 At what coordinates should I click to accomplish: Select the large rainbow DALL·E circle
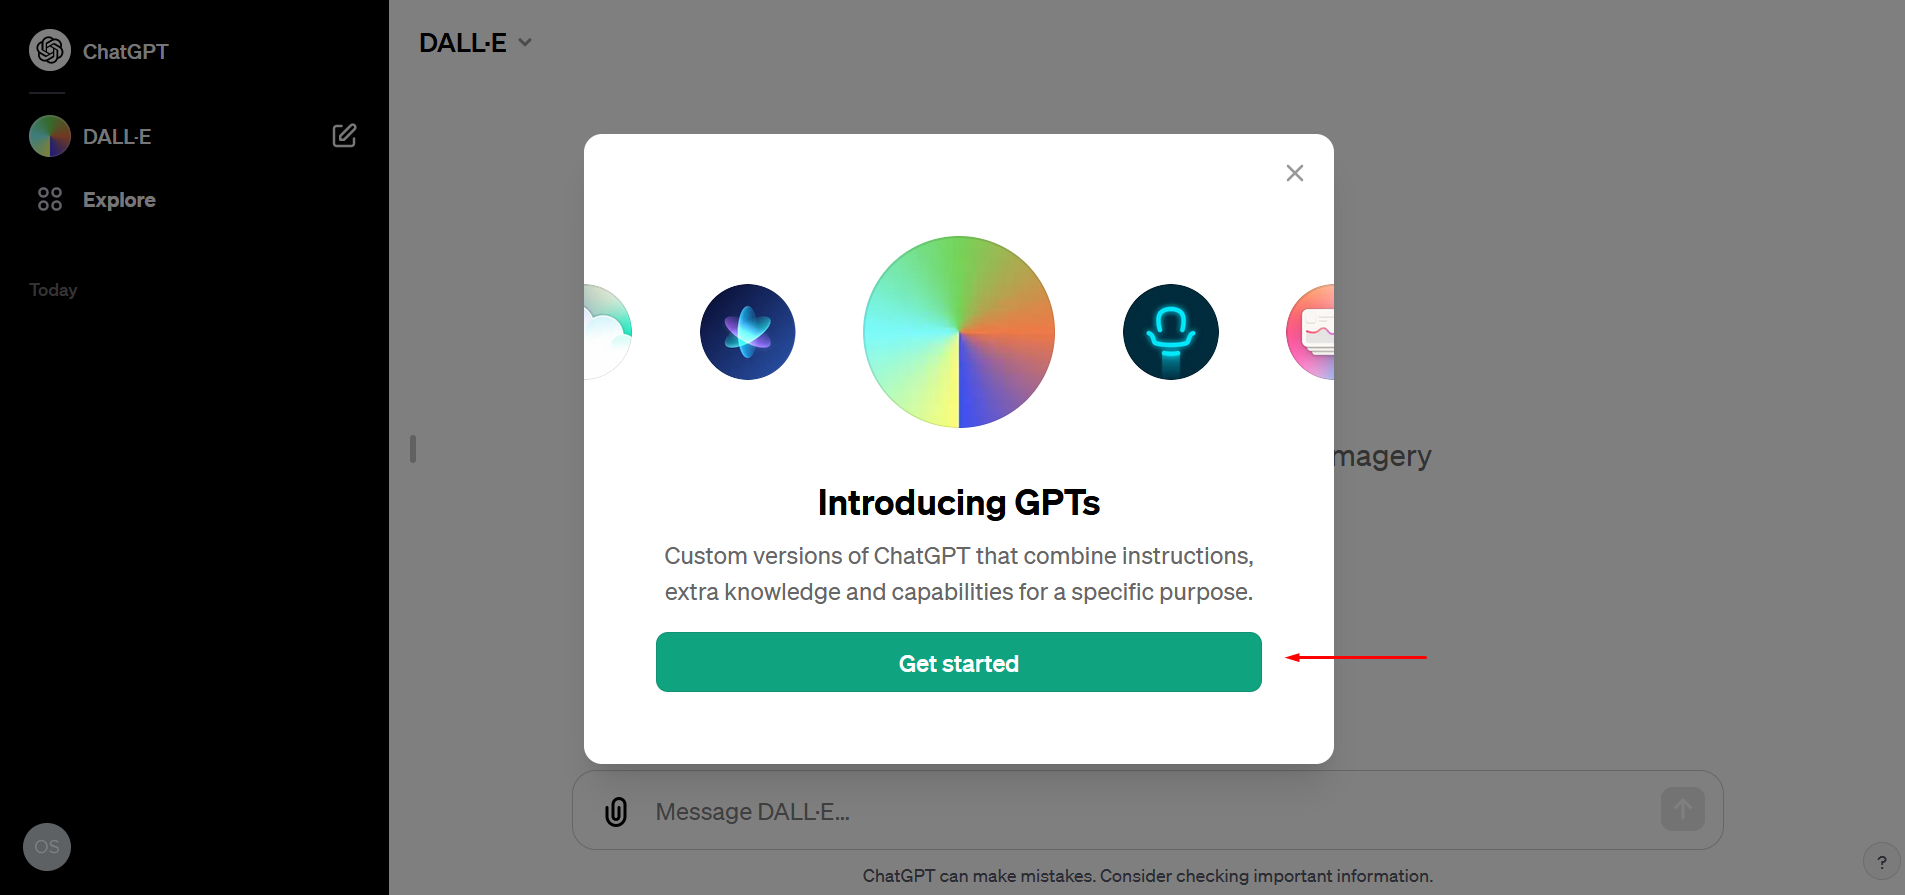(x=959, y=332)
